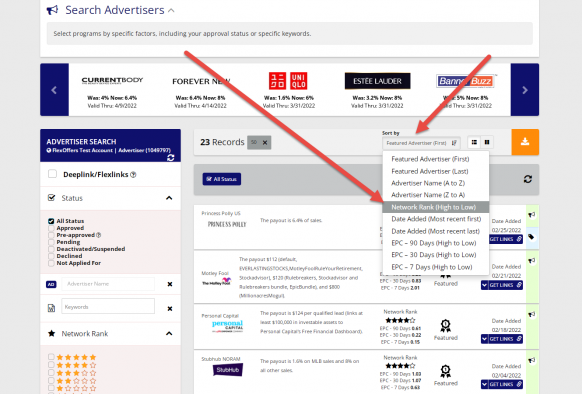Select Date Added (Most recent first) option
582x394 pixels.
(x=436, y=219)
